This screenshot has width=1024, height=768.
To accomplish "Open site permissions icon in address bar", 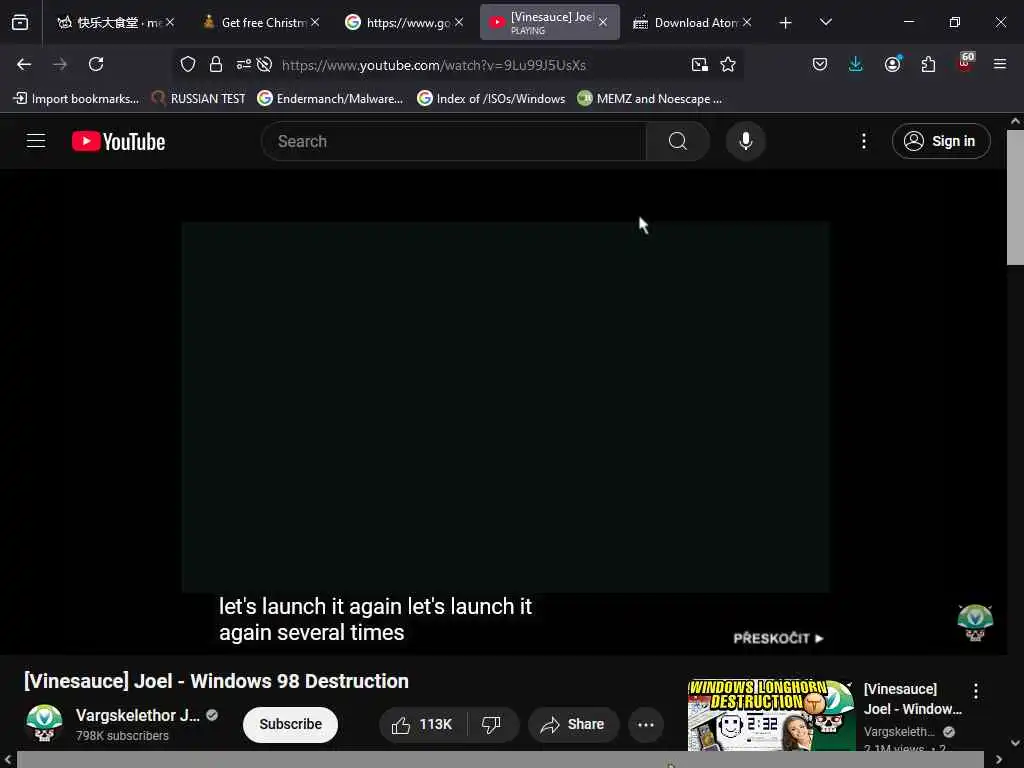I will (x=244, y=64).
